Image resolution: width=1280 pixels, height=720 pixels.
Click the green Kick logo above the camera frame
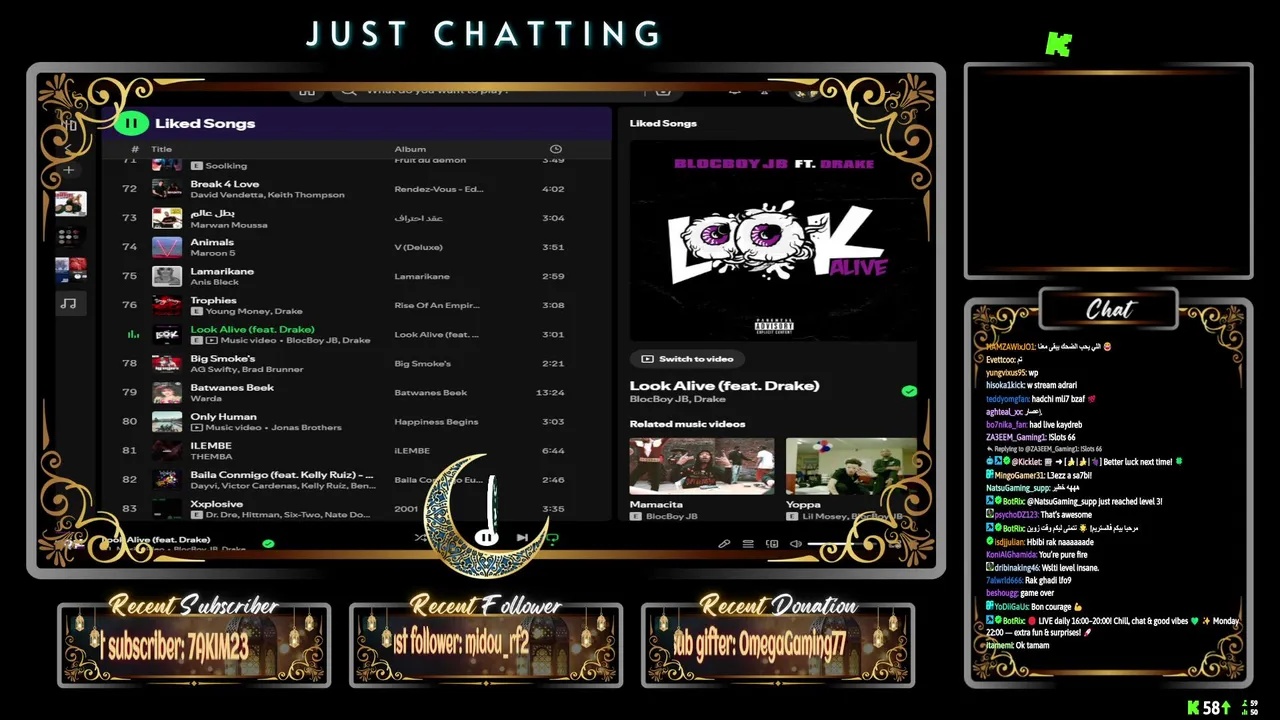1059,43
